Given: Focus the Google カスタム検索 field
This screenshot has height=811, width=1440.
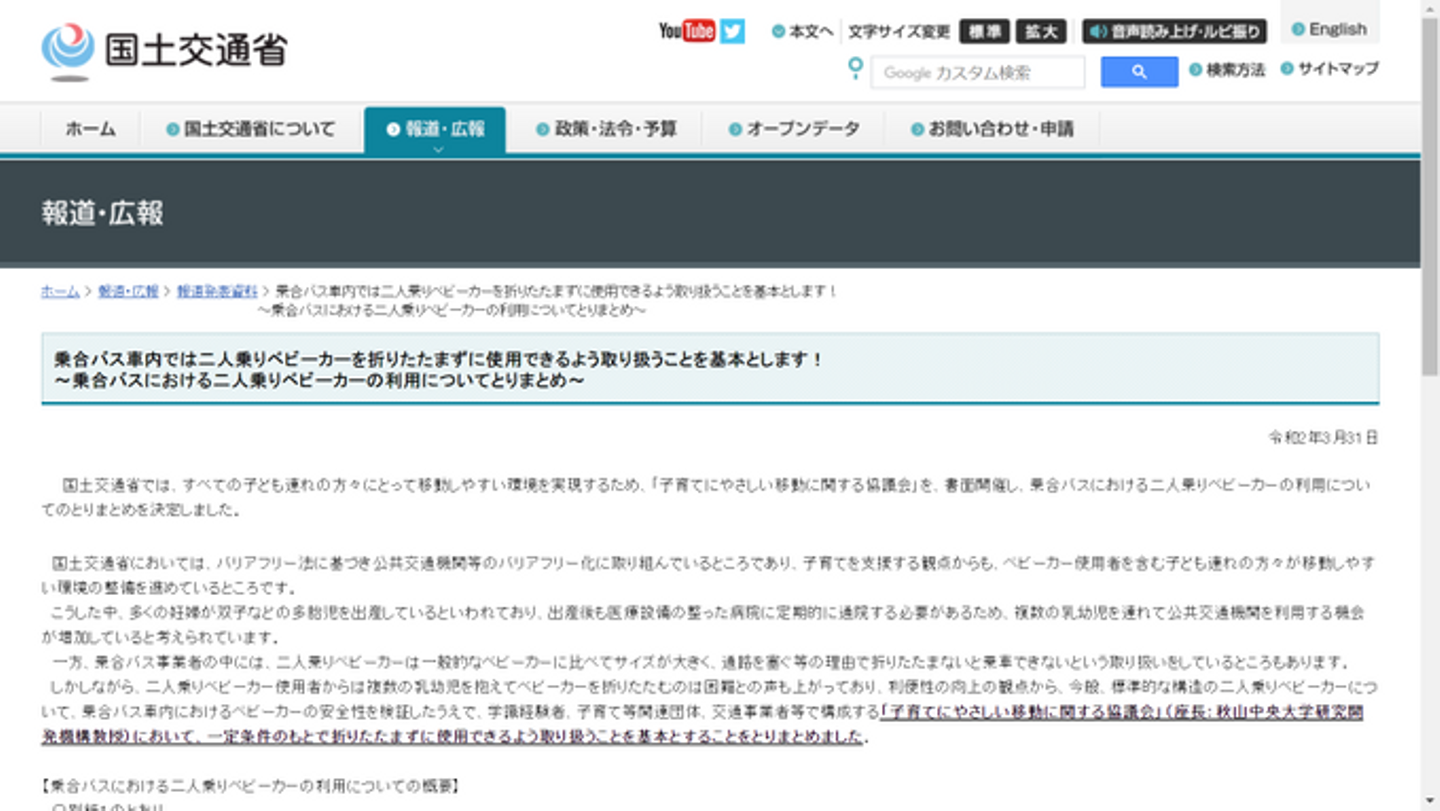Looking at the screenshot, I should (978, 72).
